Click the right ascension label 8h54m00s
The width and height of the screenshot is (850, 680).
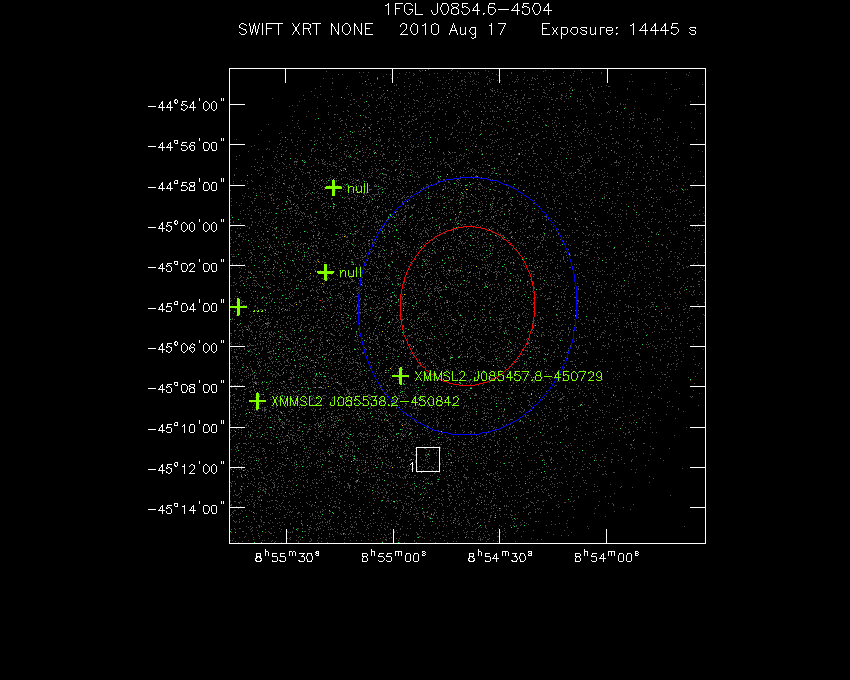[x=607, y=557]
